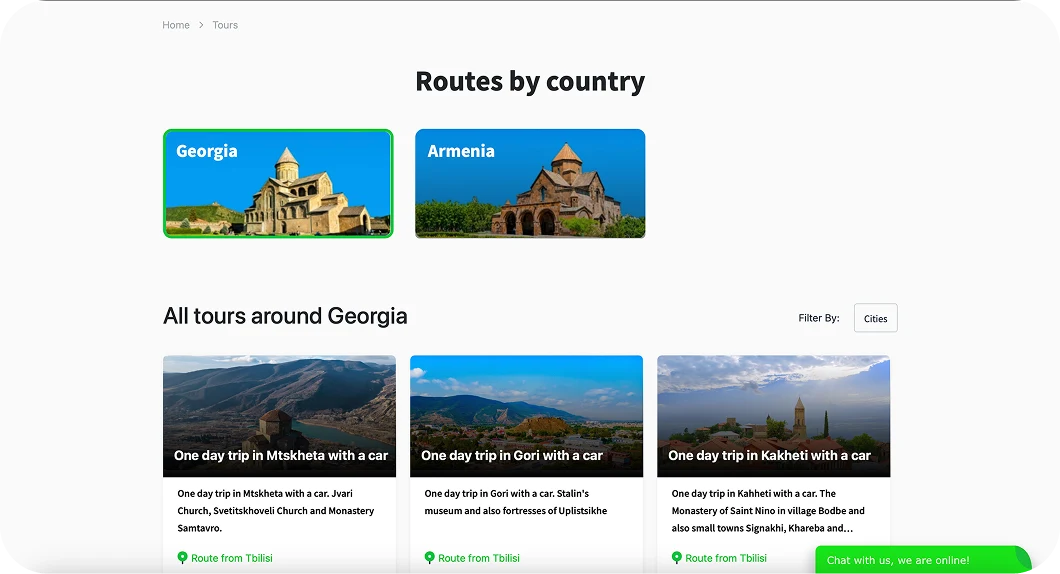Click 'Route from Tbilisi' on Kakheti card
Viewport: 1060px width, 574px height.
point(725,558)
